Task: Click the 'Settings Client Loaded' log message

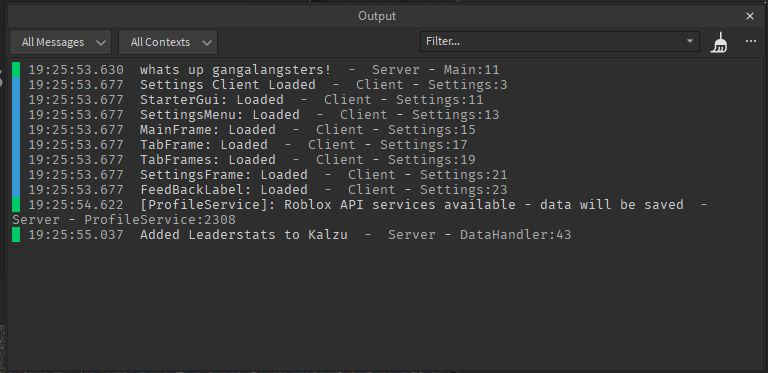Action: tap(228, 85)
